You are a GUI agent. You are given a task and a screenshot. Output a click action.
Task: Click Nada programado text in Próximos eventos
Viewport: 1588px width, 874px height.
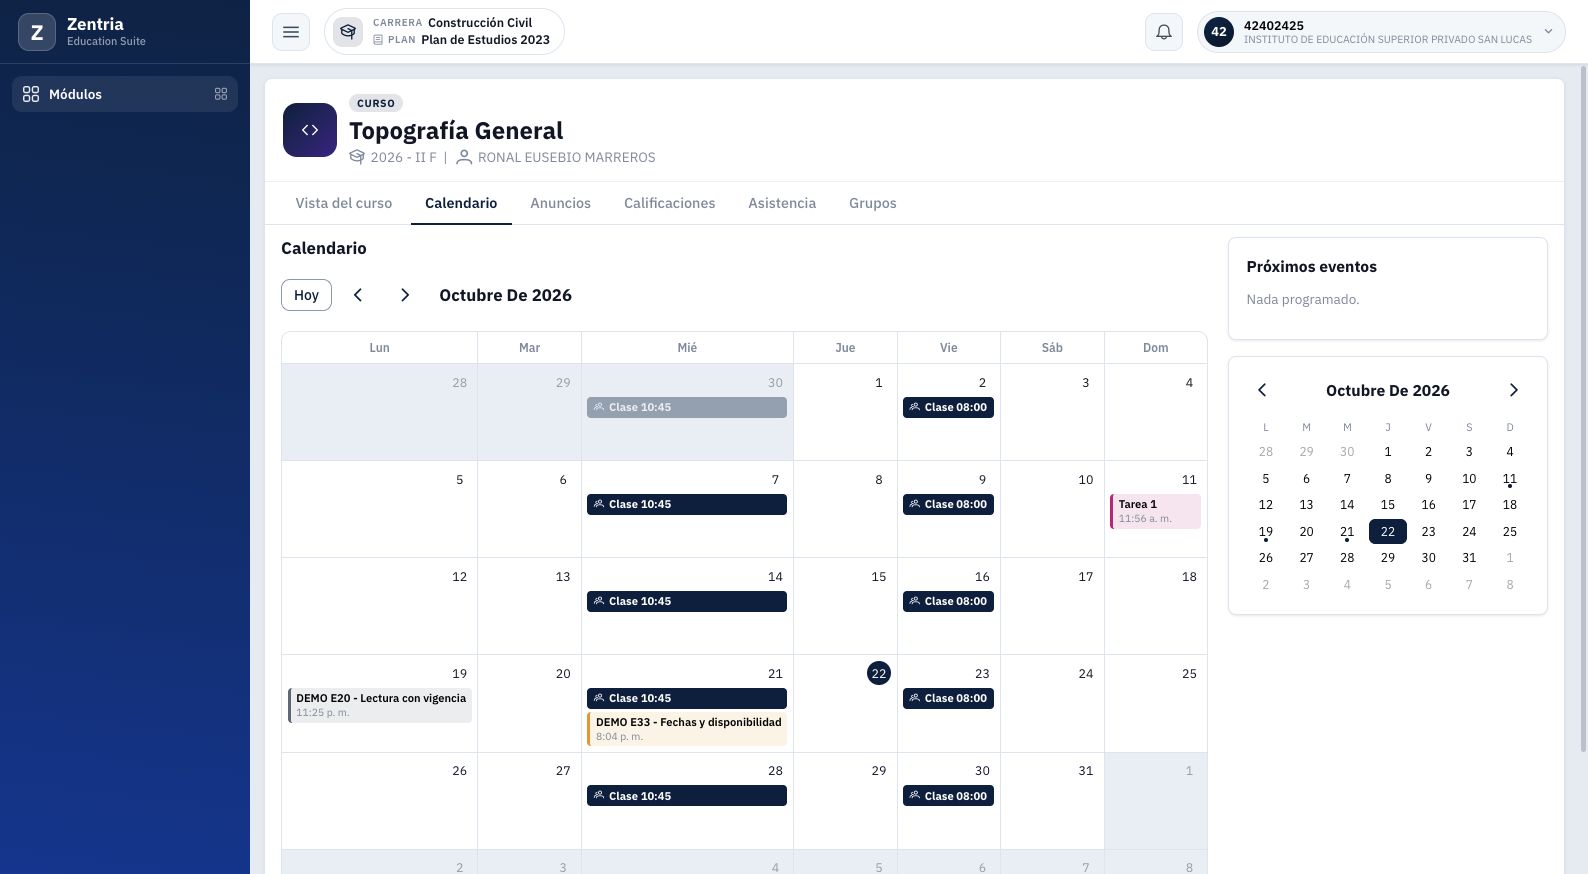click(x=1303, y=299)
